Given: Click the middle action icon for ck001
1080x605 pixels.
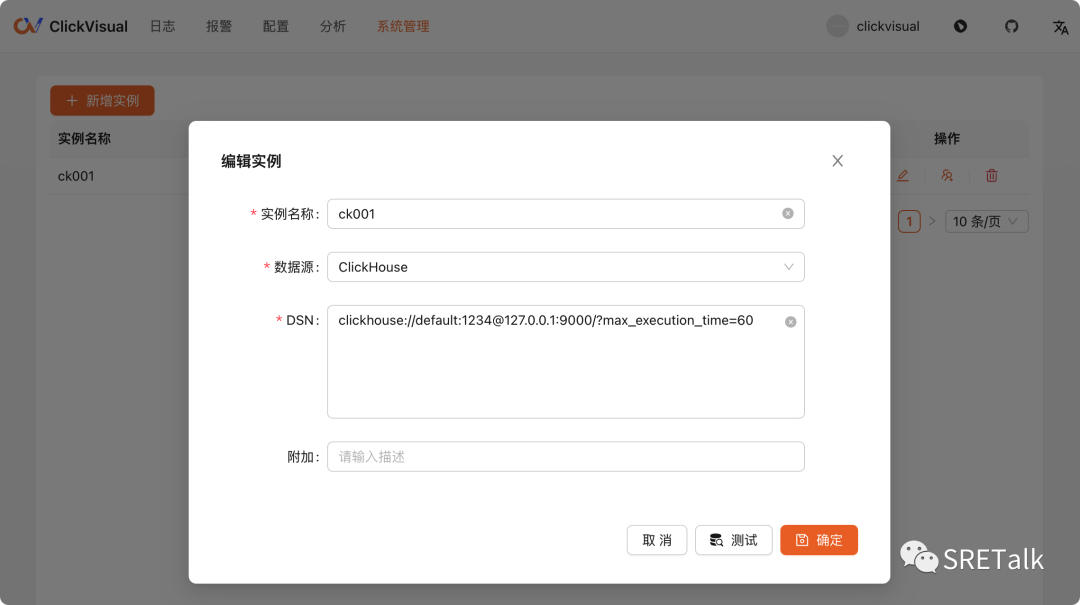Looking at the screenshot, I should (x=947, y=176).
